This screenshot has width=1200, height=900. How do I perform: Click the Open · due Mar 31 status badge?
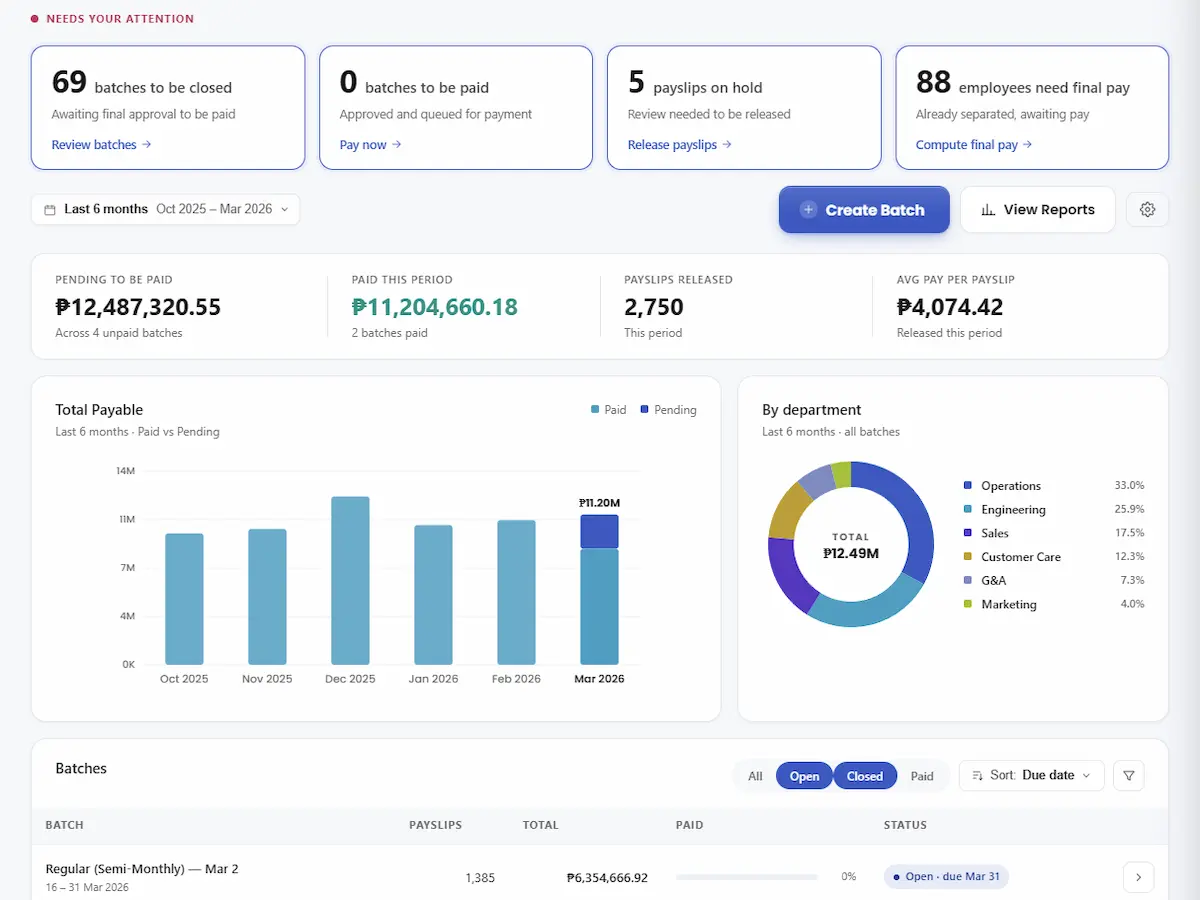tap(946, 877)
